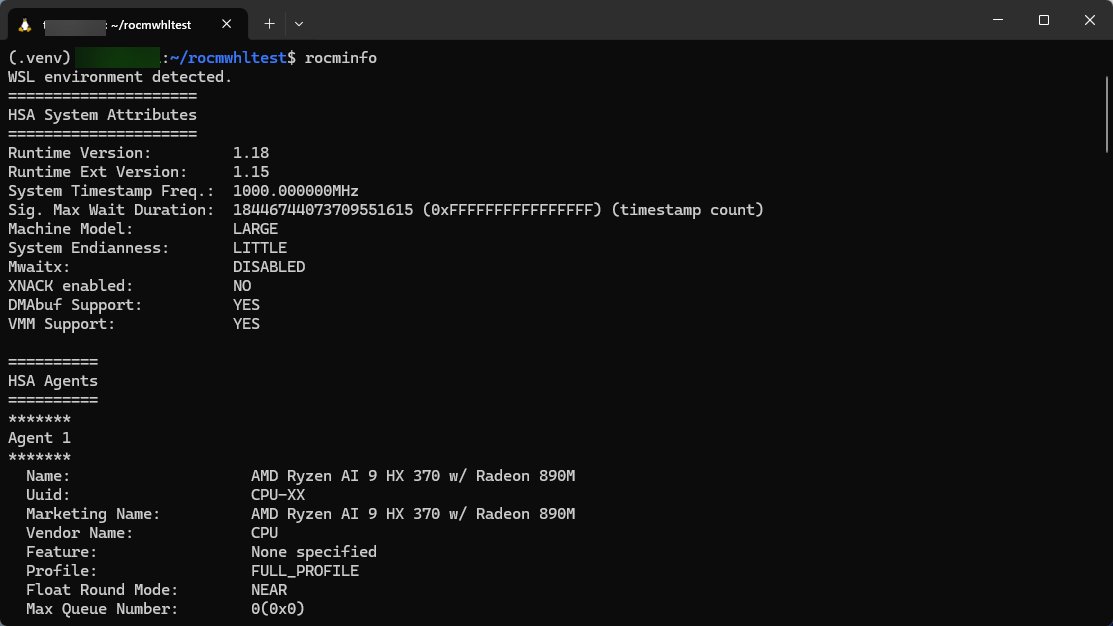Click the "Marketing Name:" label
The width and height of the screenshot is (1113, 626).
(93, 514)
